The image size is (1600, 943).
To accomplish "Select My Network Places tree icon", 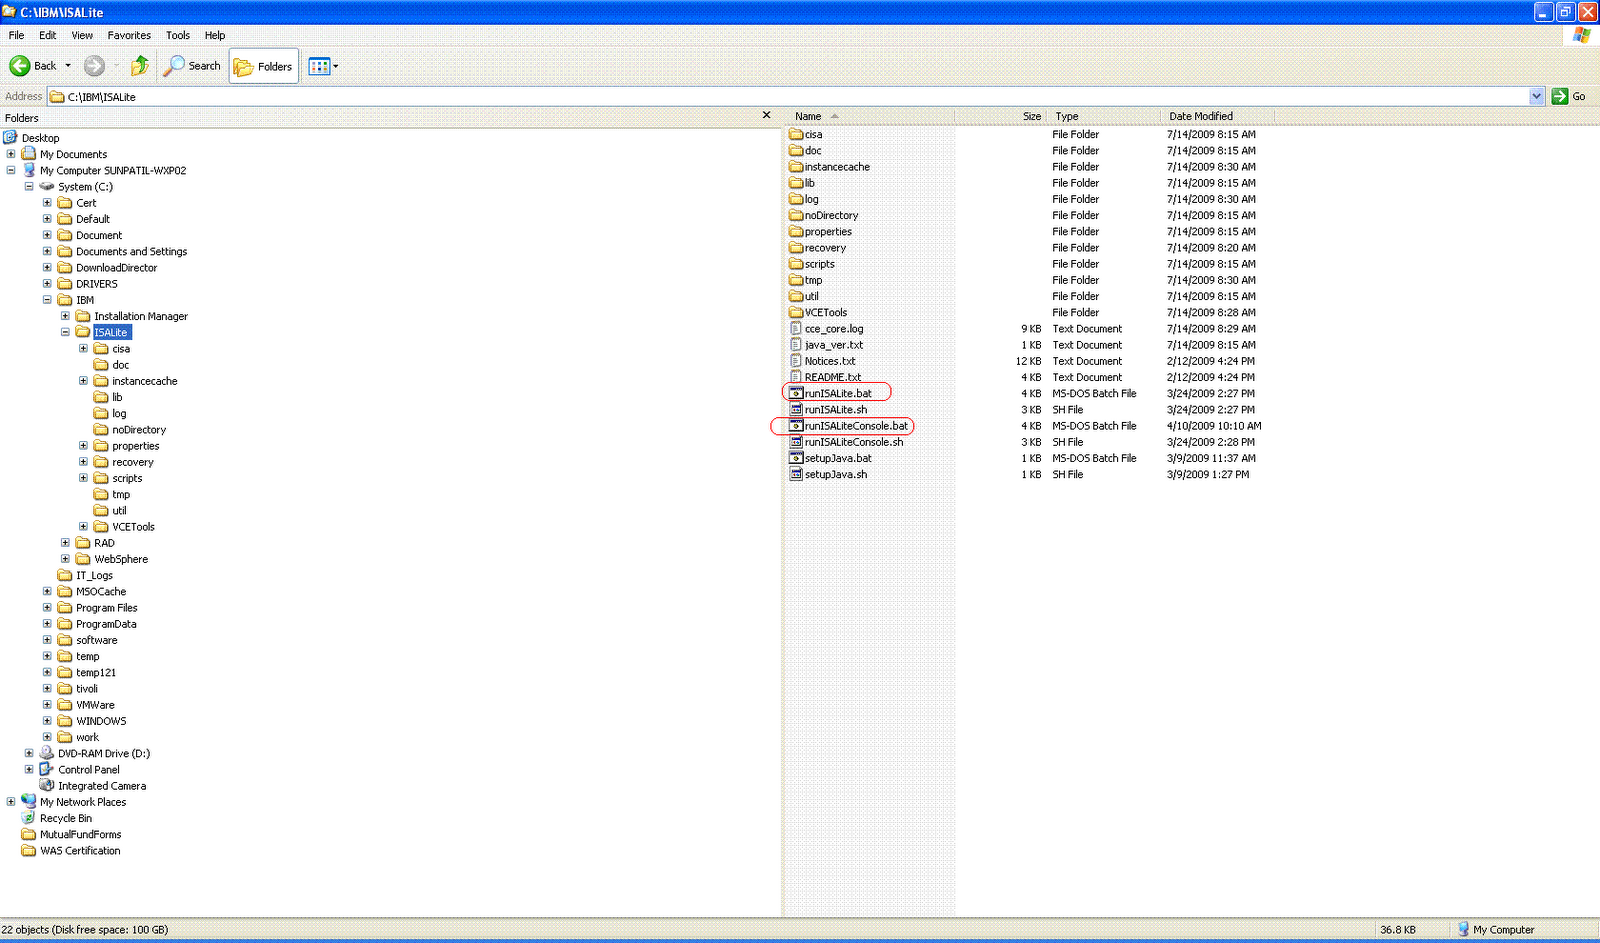I will click(x=29, y=801).
